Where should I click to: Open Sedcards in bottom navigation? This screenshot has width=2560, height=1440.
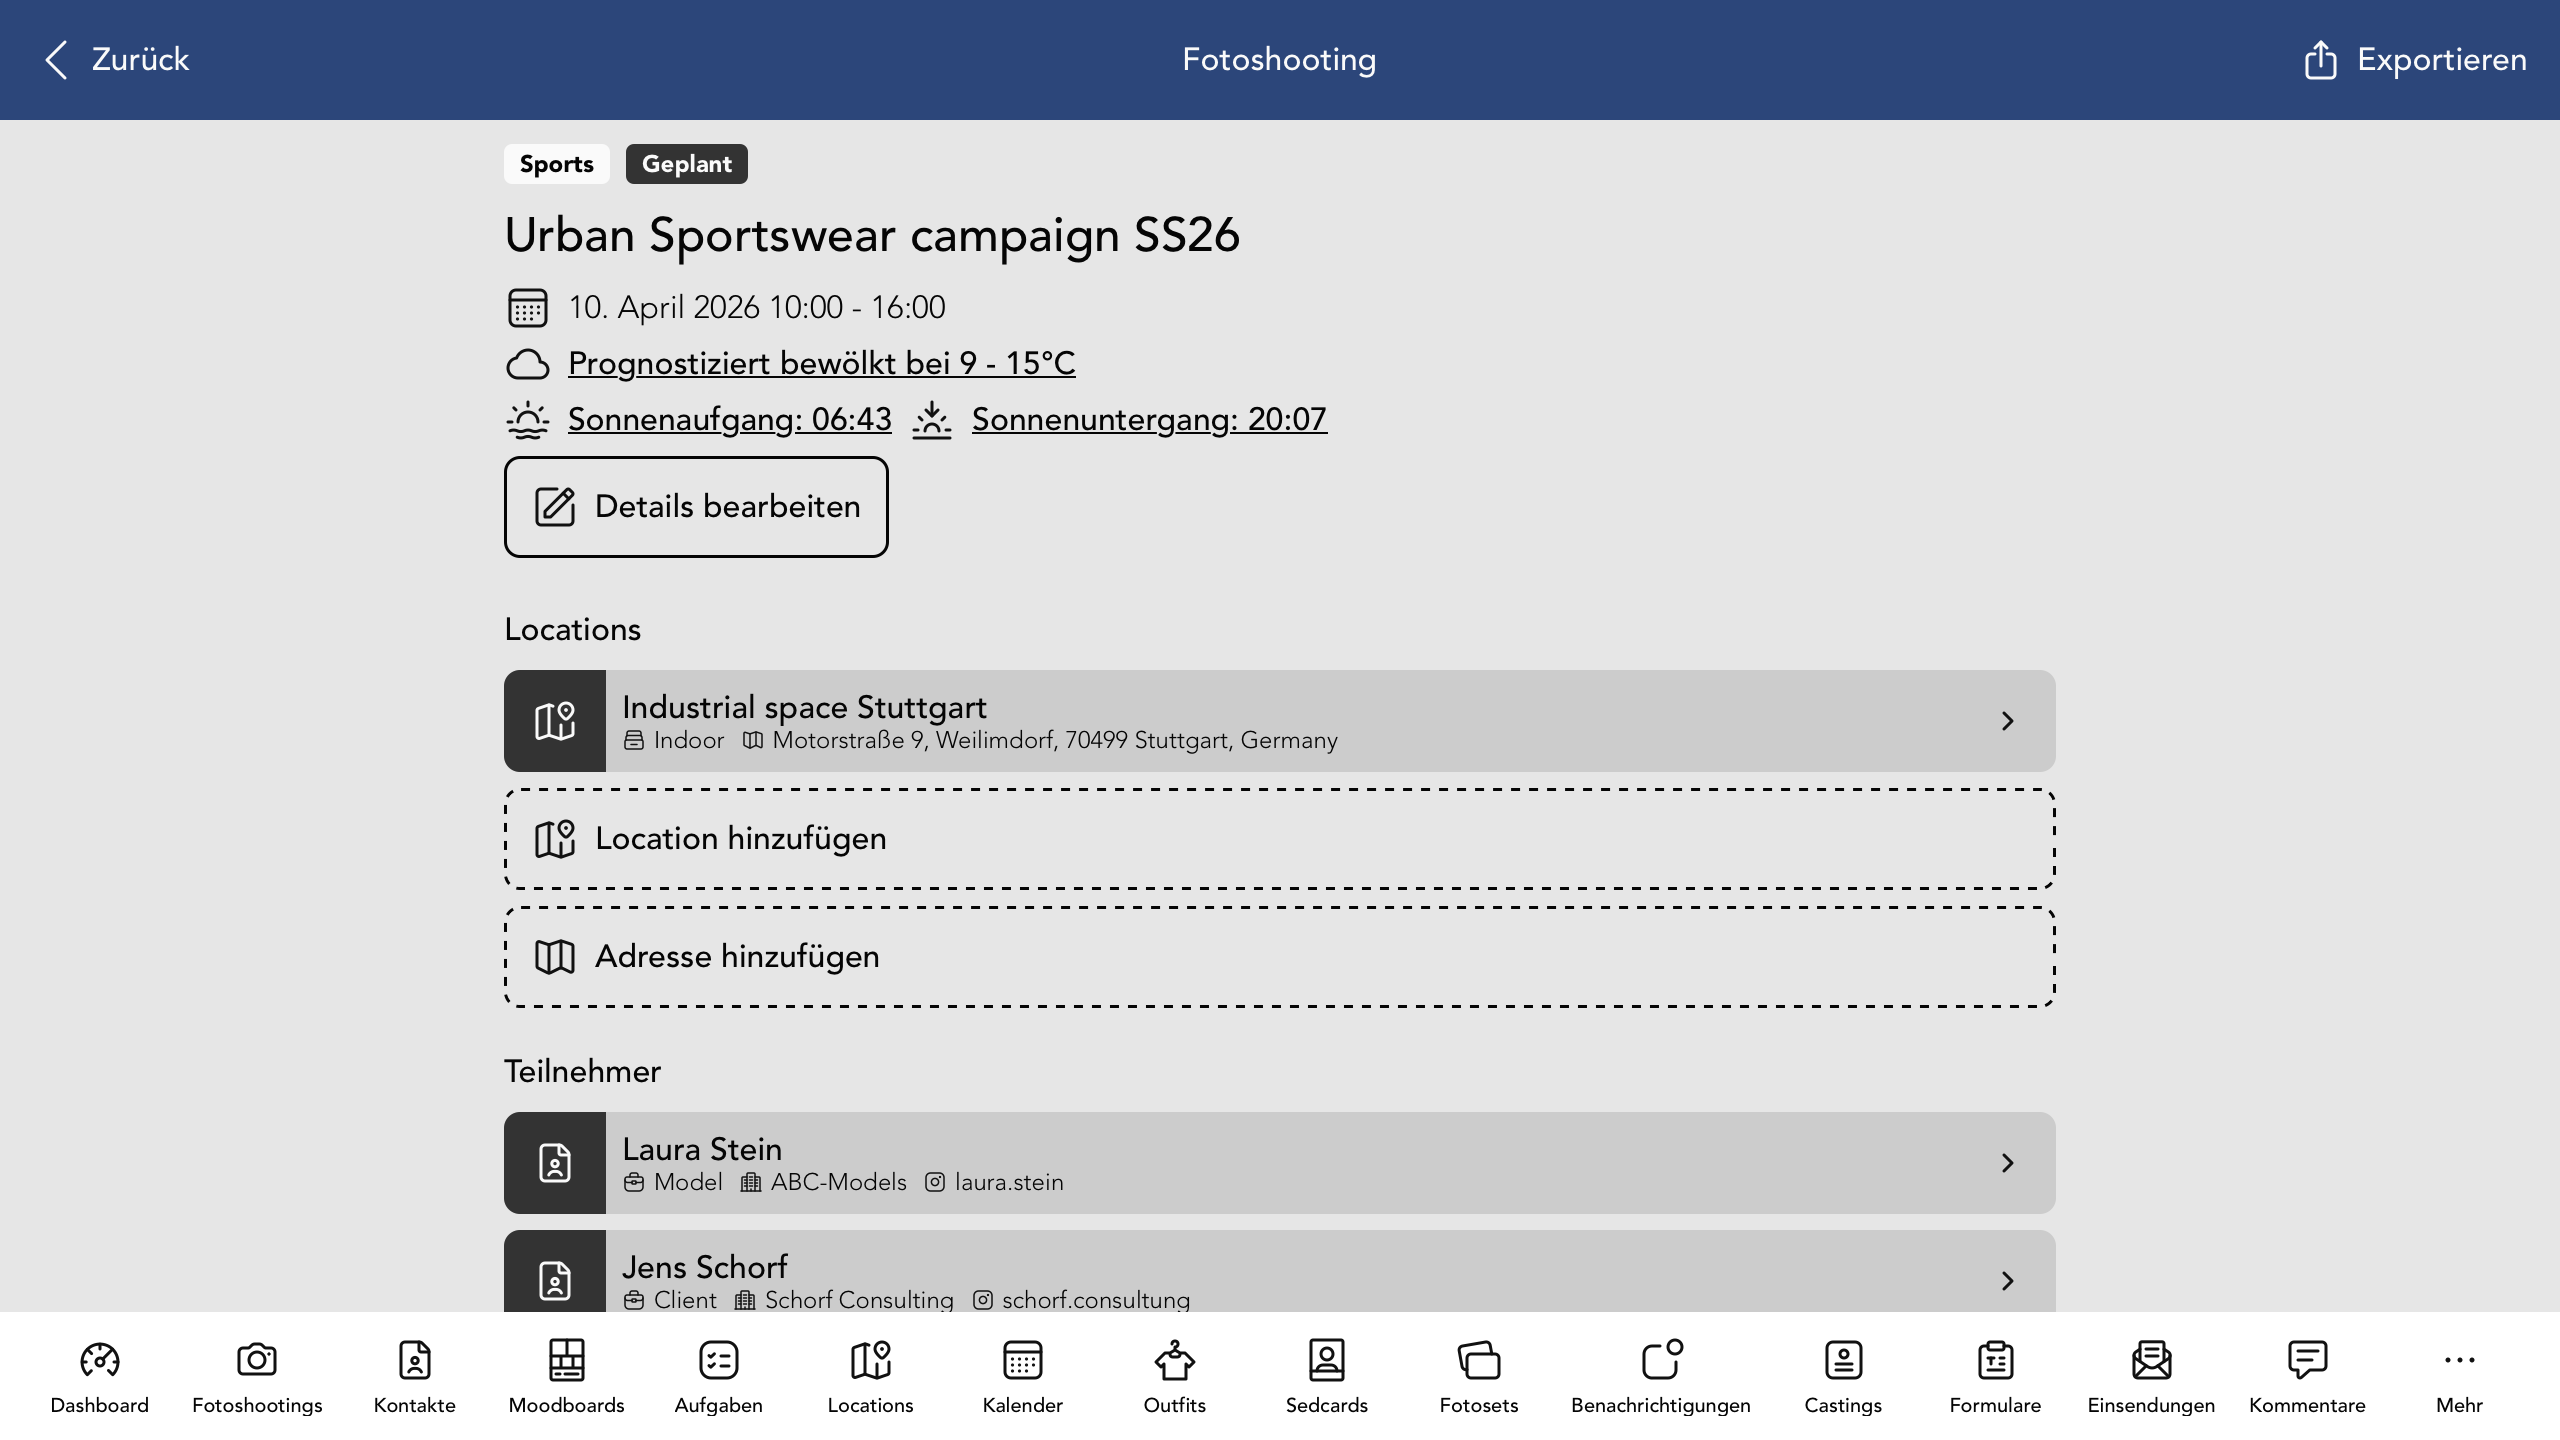(1326, 1360)
